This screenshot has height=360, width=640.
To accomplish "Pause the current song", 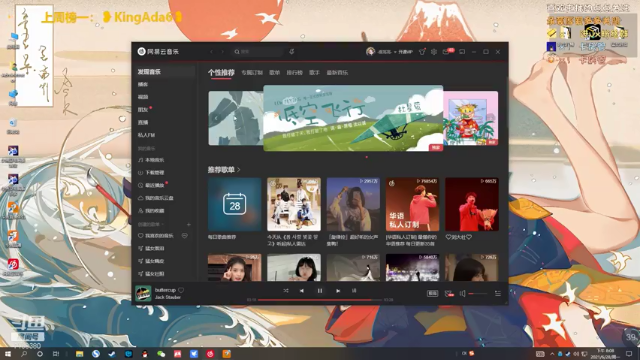I will pos(320,291).
